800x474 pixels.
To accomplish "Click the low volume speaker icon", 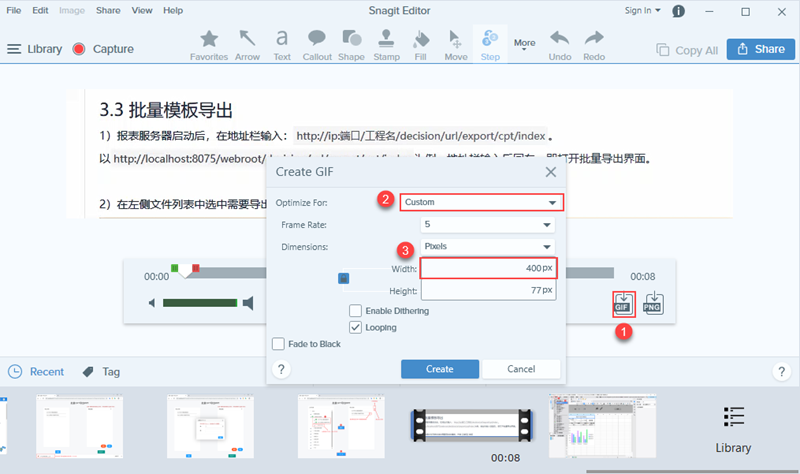I will pos(152,303).
